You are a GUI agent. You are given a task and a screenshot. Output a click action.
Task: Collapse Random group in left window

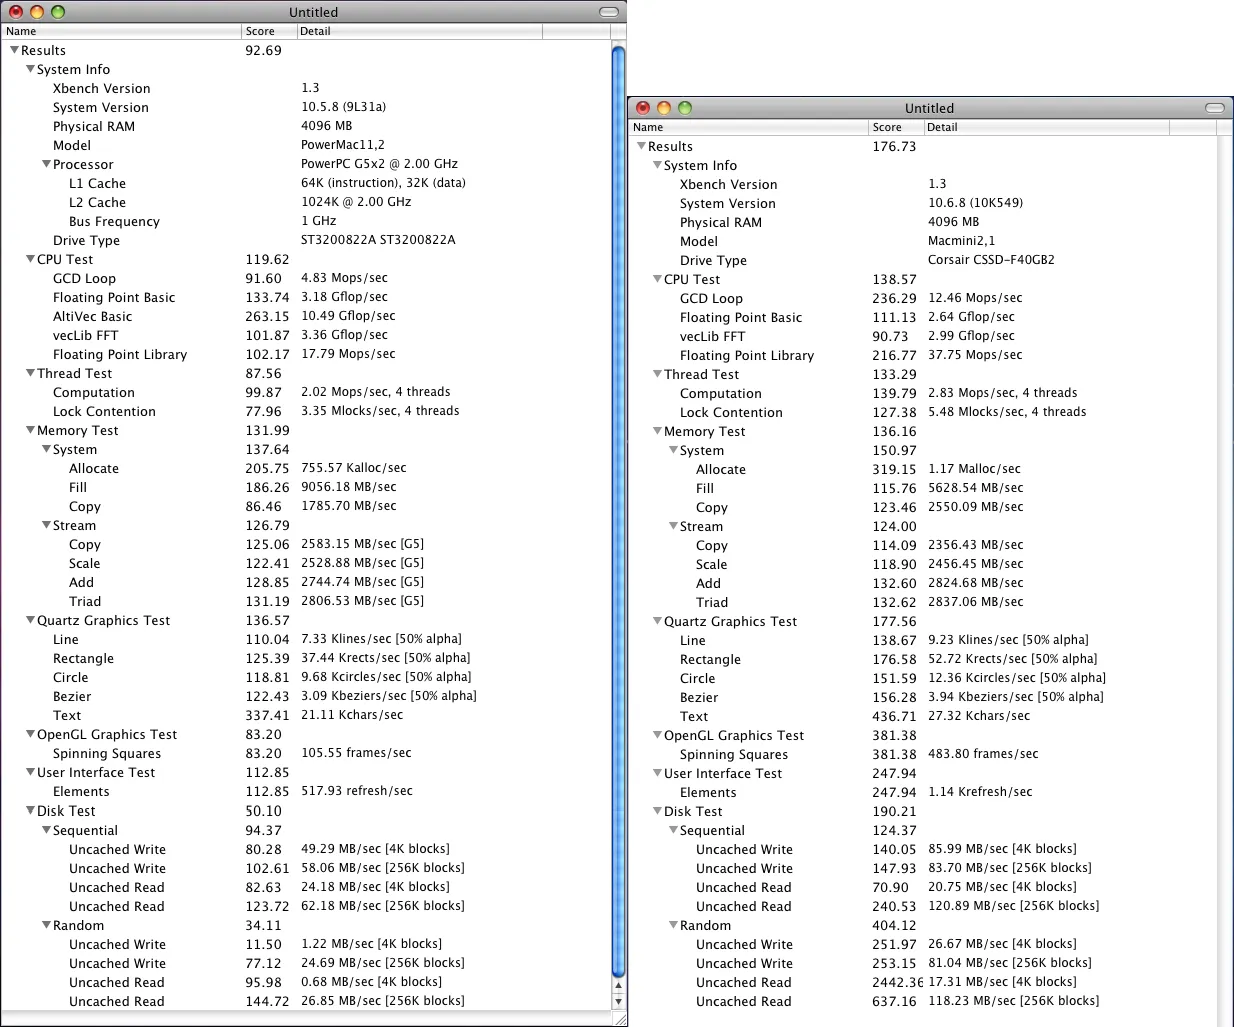pos(46,925)
